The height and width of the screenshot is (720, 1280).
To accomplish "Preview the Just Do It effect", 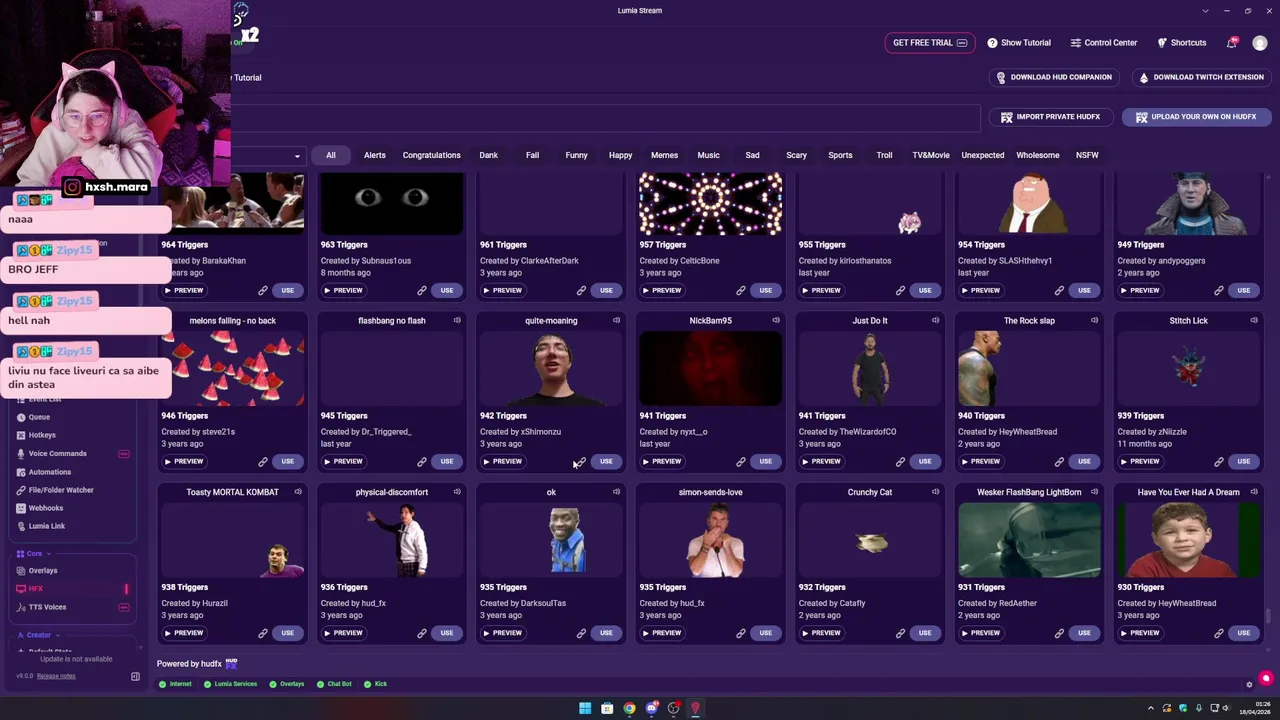I will coord(821,462).
